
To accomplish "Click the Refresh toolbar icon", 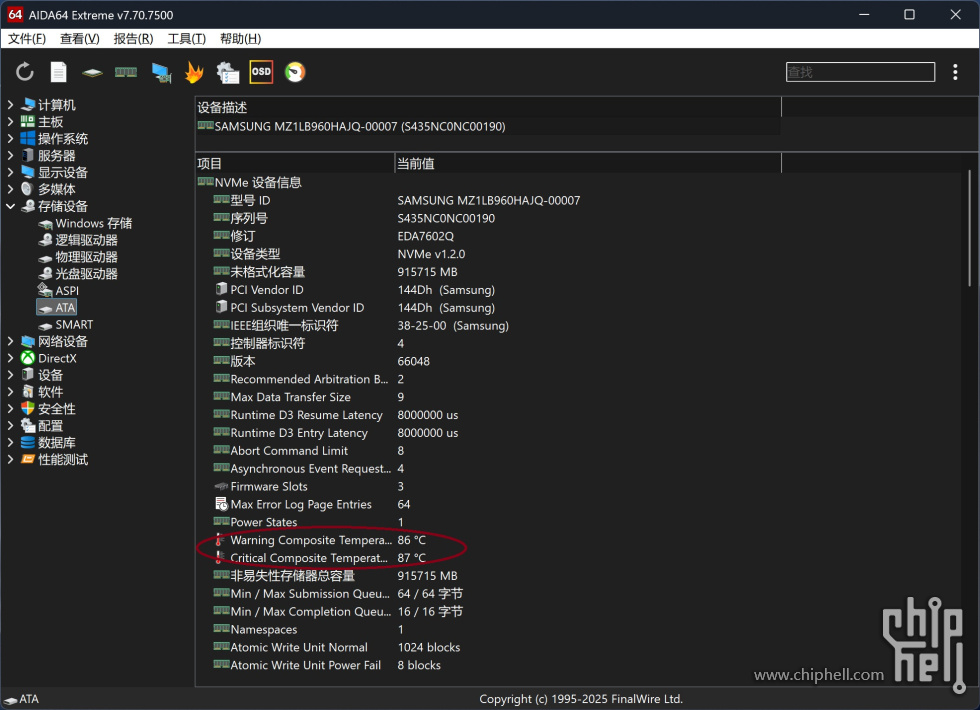I will 24,72.
